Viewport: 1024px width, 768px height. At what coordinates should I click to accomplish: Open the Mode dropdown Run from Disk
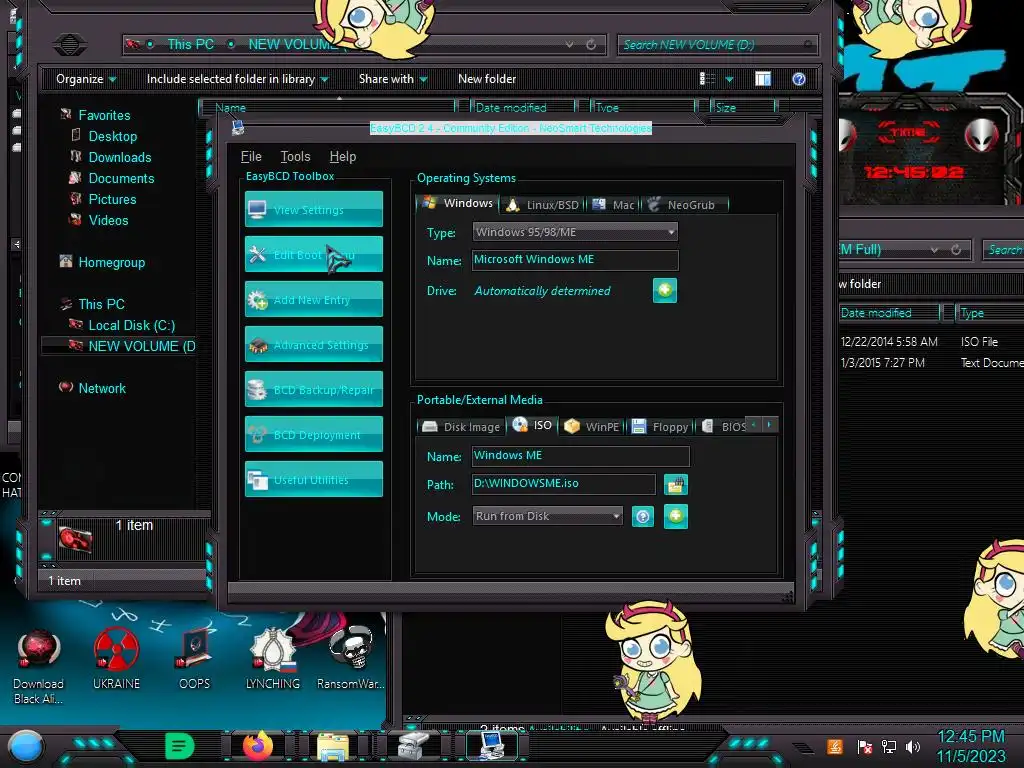547,516
